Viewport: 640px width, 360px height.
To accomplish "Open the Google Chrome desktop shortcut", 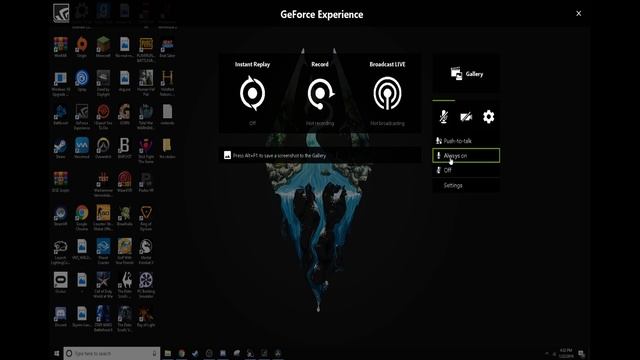I will point(82,218).
